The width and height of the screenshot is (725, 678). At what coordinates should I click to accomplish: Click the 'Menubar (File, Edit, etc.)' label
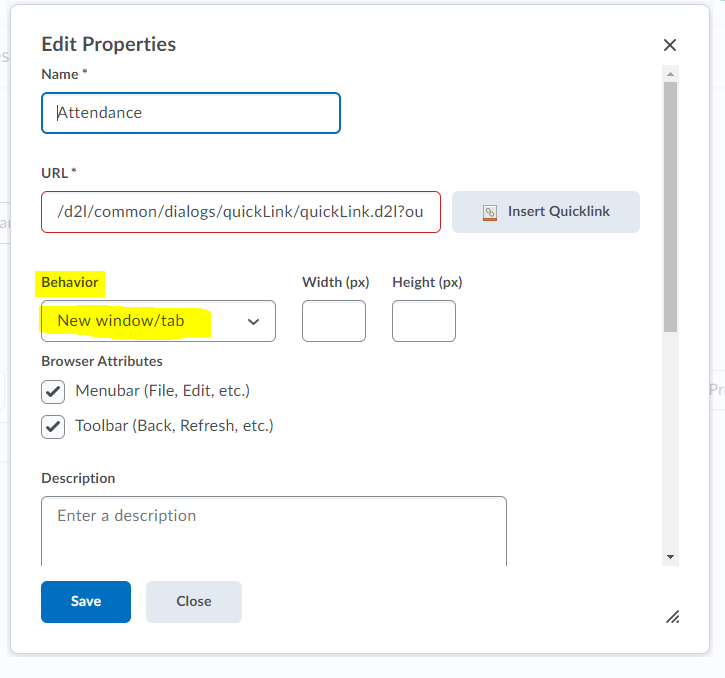point(162,390)
